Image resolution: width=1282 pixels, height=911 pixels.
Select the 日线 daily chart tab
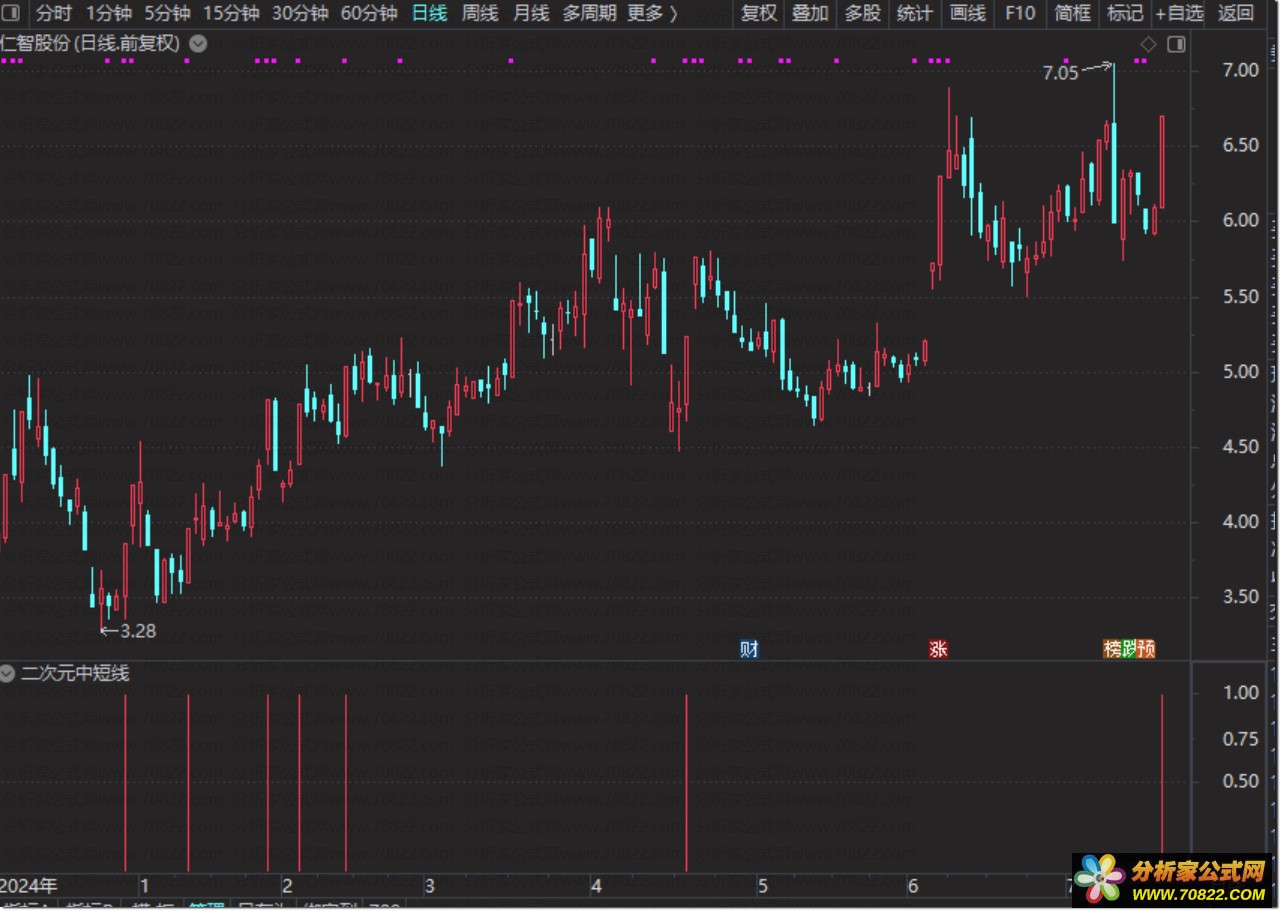(430, 13)
